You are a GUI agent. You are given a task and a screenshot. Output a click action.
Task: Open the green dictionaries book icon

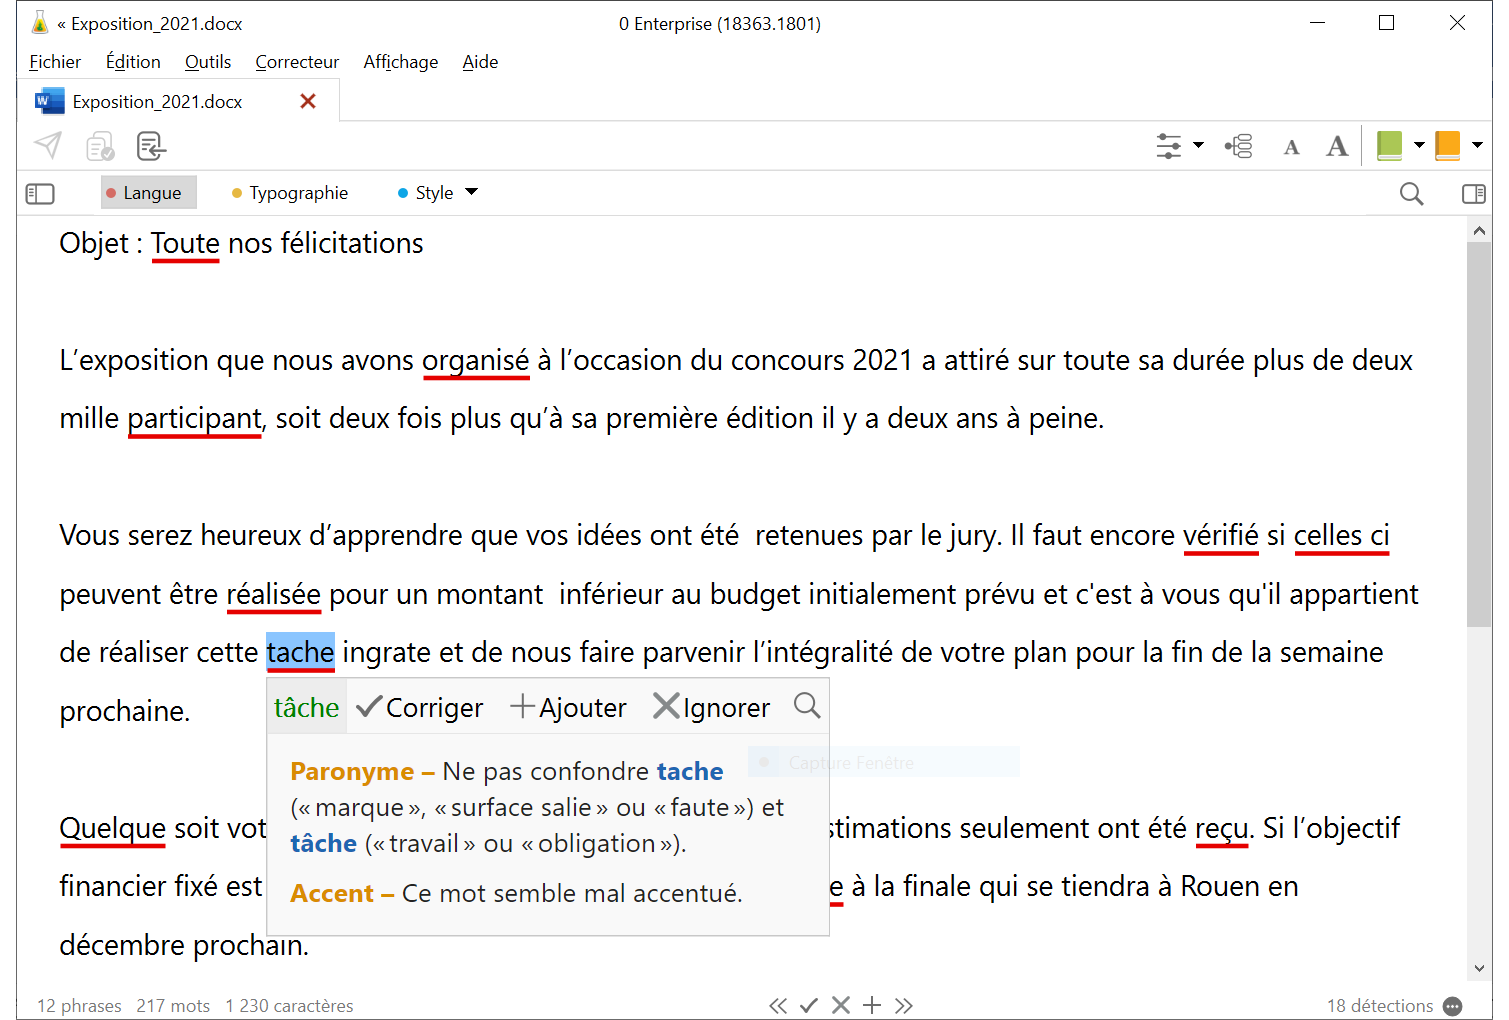coord(1389,146)
